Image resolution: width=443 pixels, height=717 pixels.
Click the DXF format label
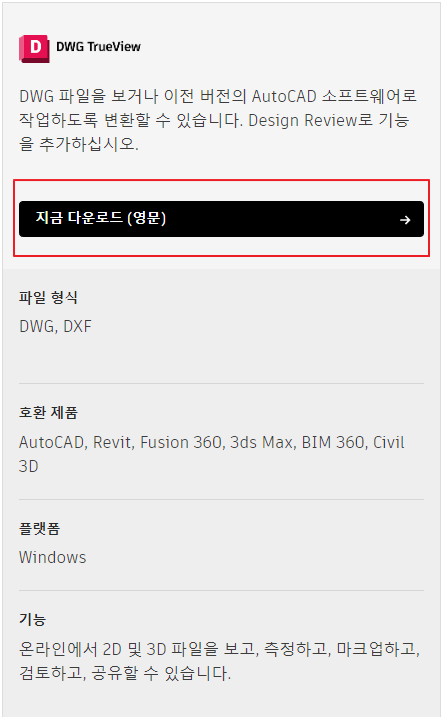click(x=77, y=326)
